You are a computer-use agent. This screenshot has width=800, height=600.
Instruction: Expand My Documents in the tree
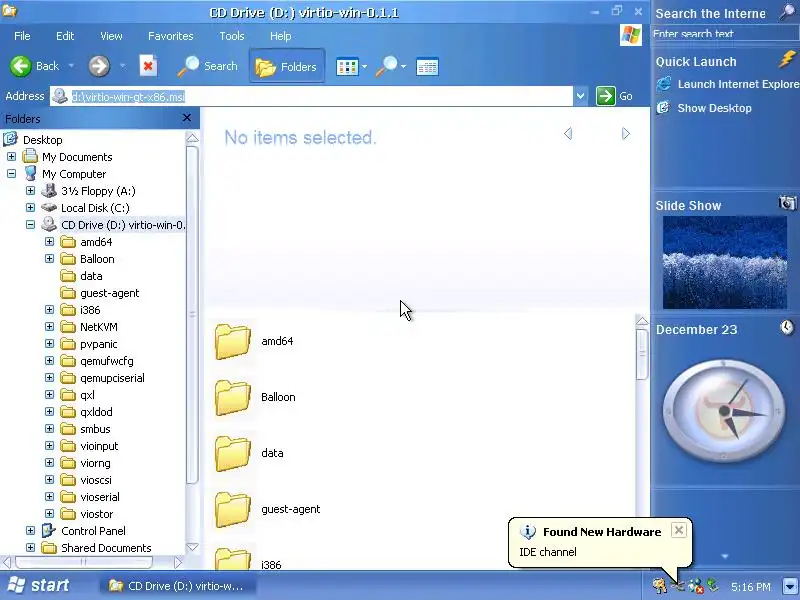(12, 157)
